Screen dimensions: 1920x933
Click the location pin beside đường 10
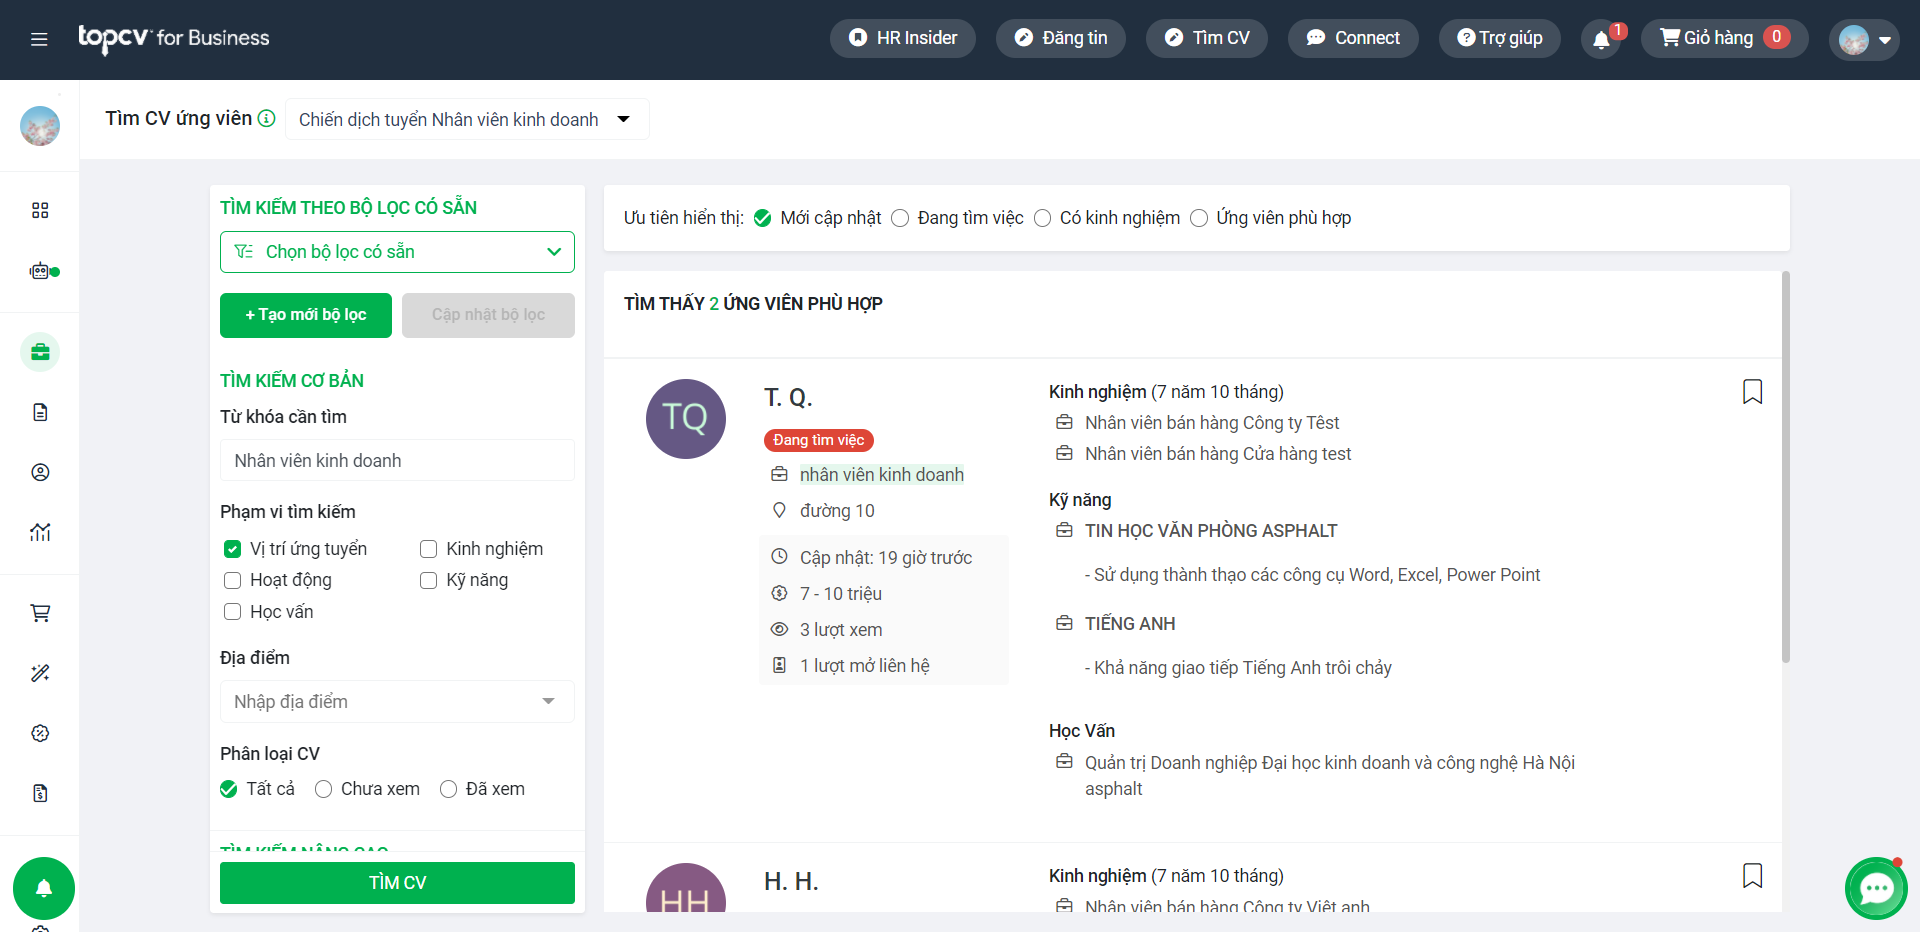click(x=779, y=510)
